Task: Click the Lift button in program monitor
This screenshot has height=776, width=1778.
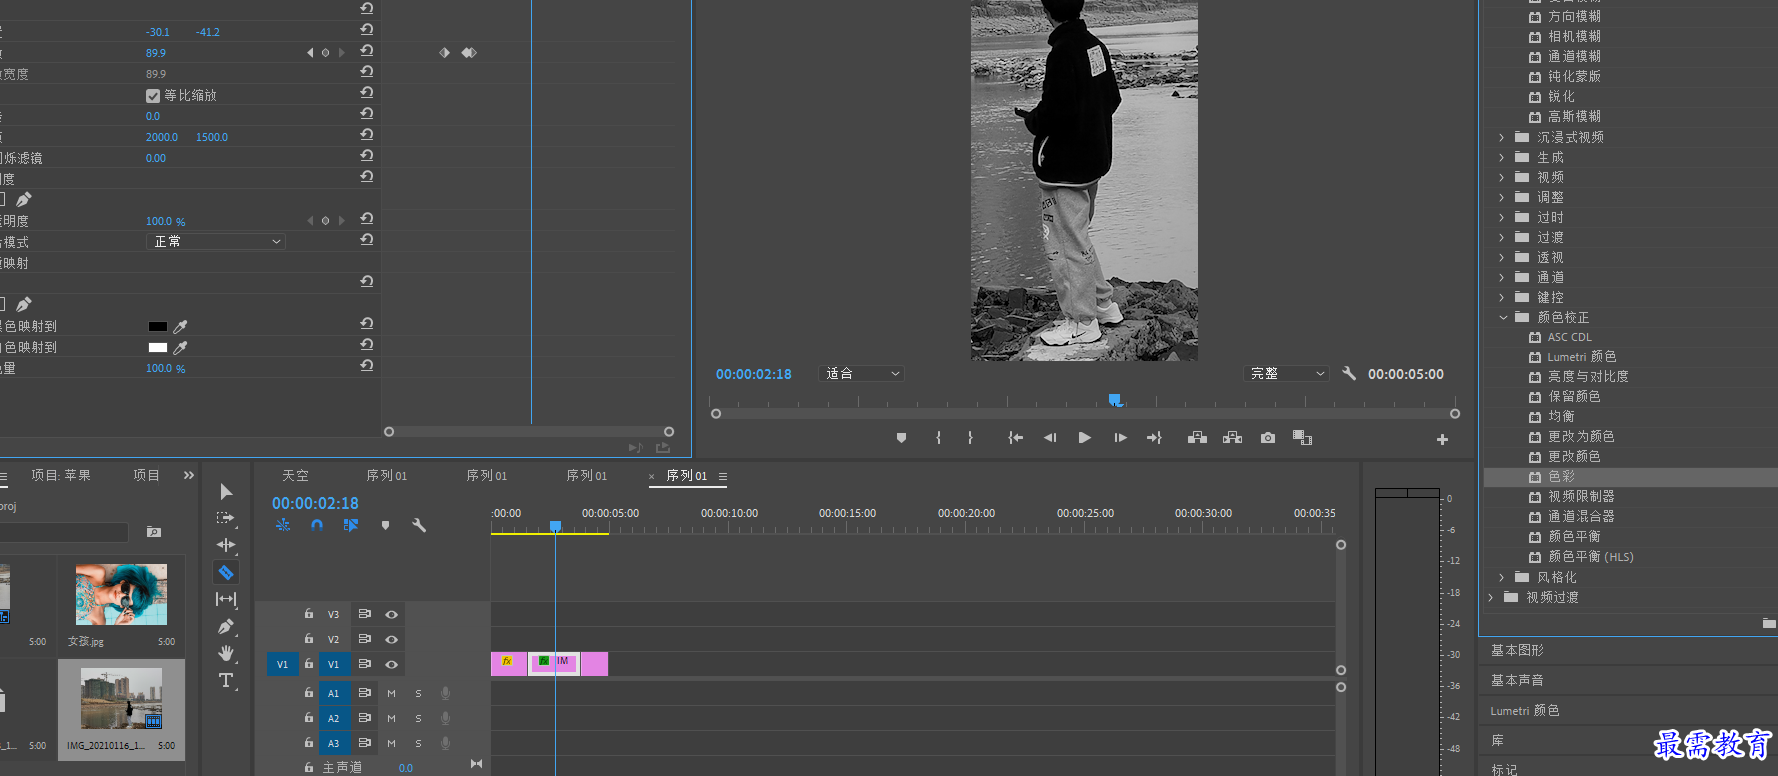Action: pyautogui.click(x=1197, y=438)
